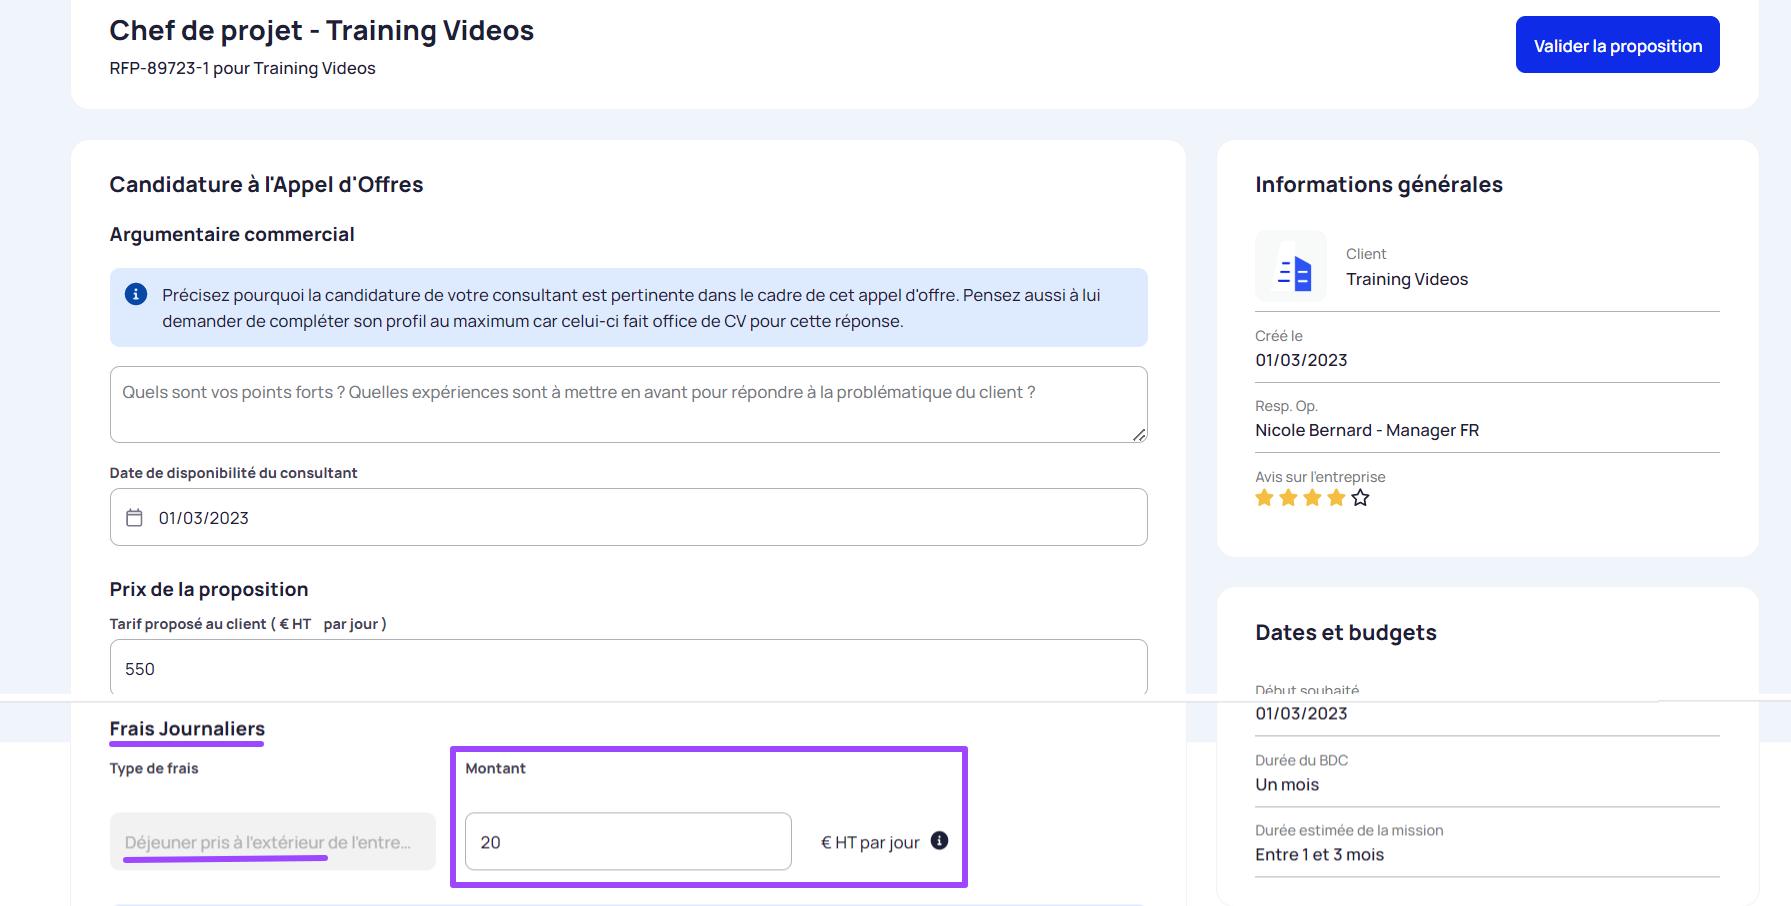
Task: Click the Training Videos client name
Action: coord(1407,279)
